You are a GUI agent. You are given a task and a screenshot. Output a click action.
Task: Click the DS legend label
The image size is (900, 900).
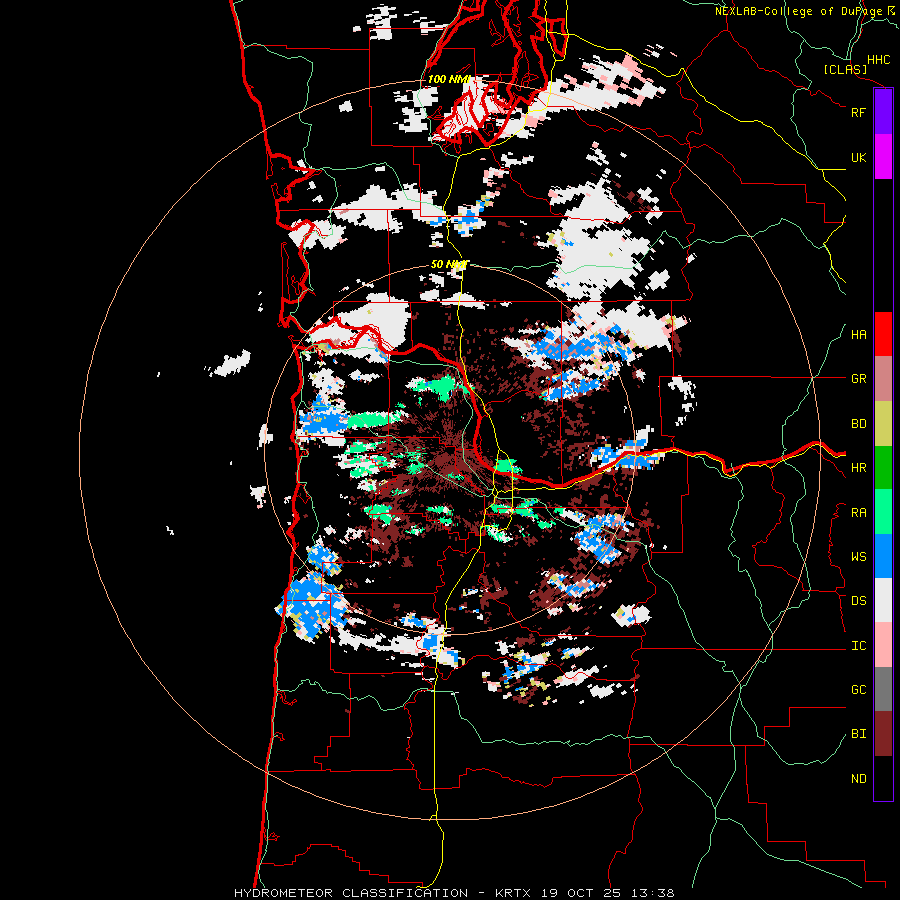pos(858,601)
